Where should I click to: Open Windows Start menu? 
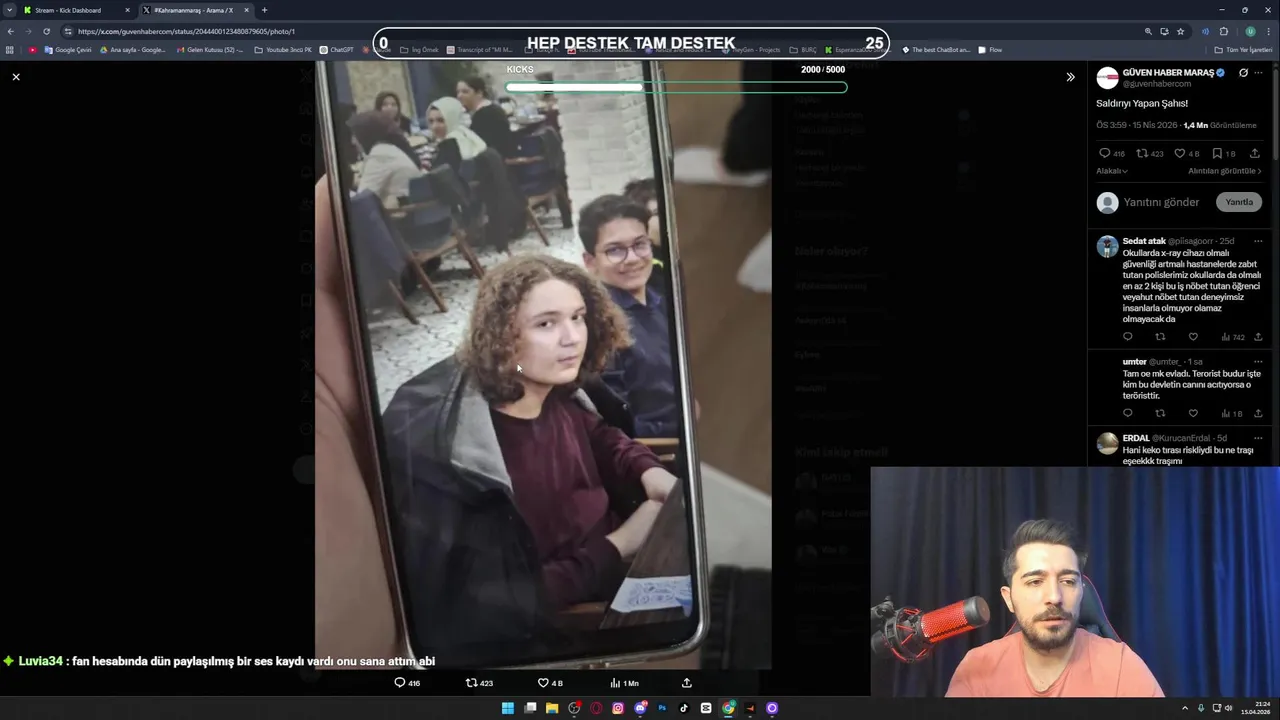pos(507,708)
